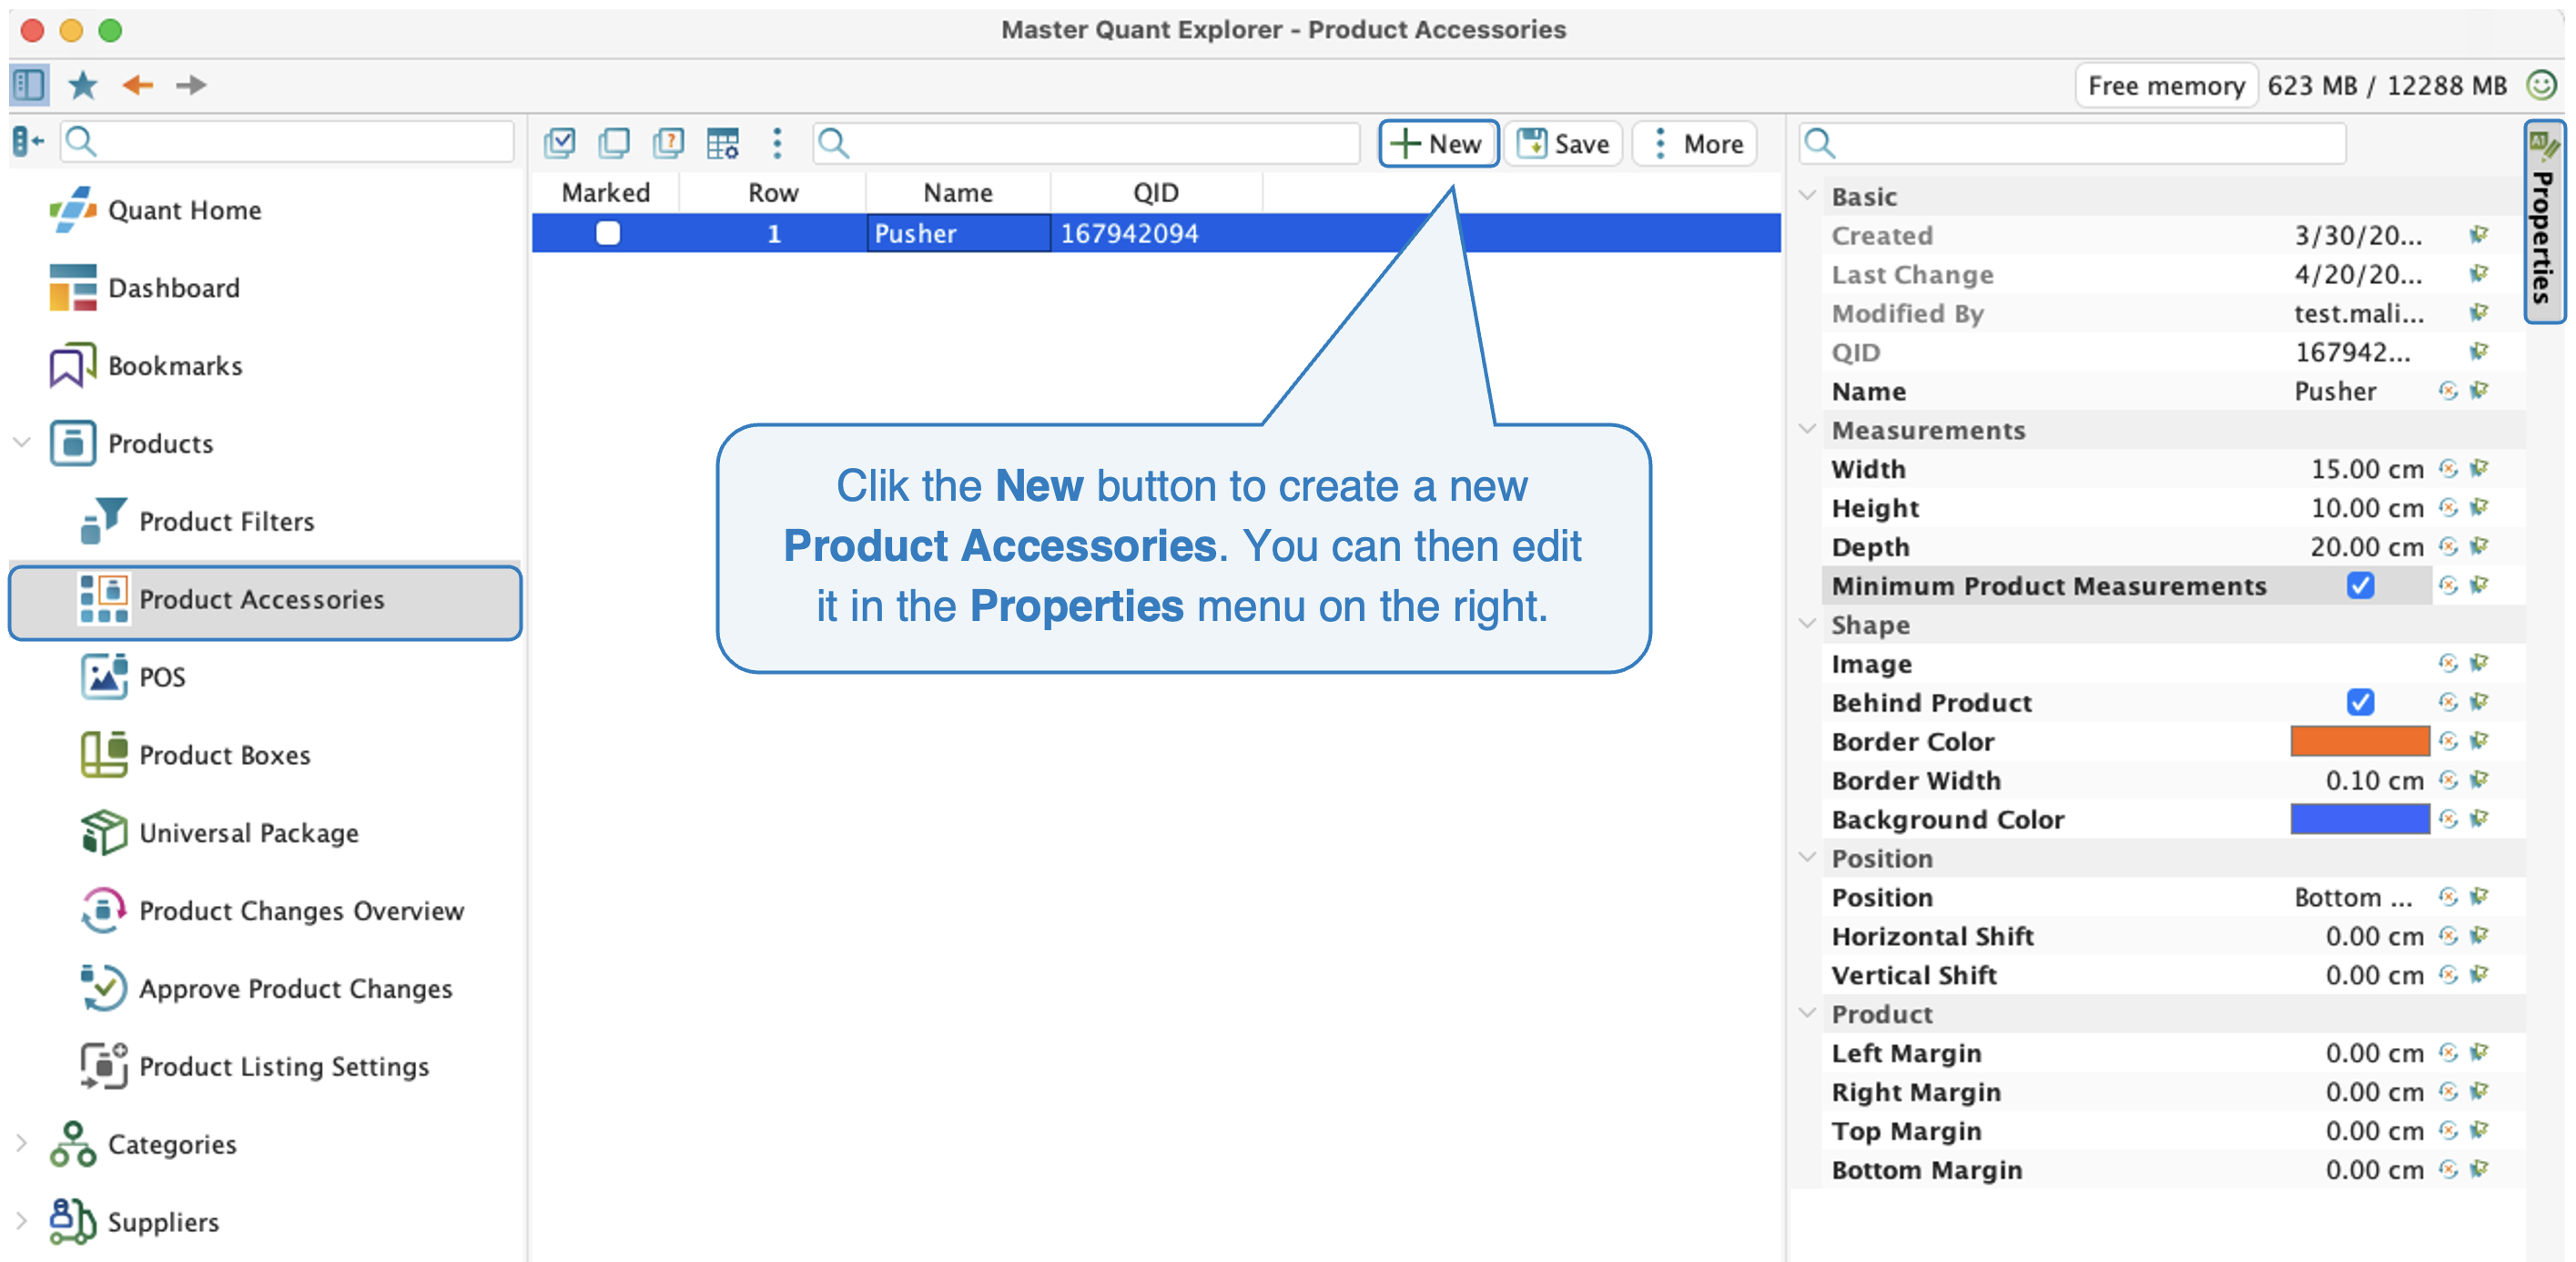Click the mark all rows icon

(x=560, y=143)
